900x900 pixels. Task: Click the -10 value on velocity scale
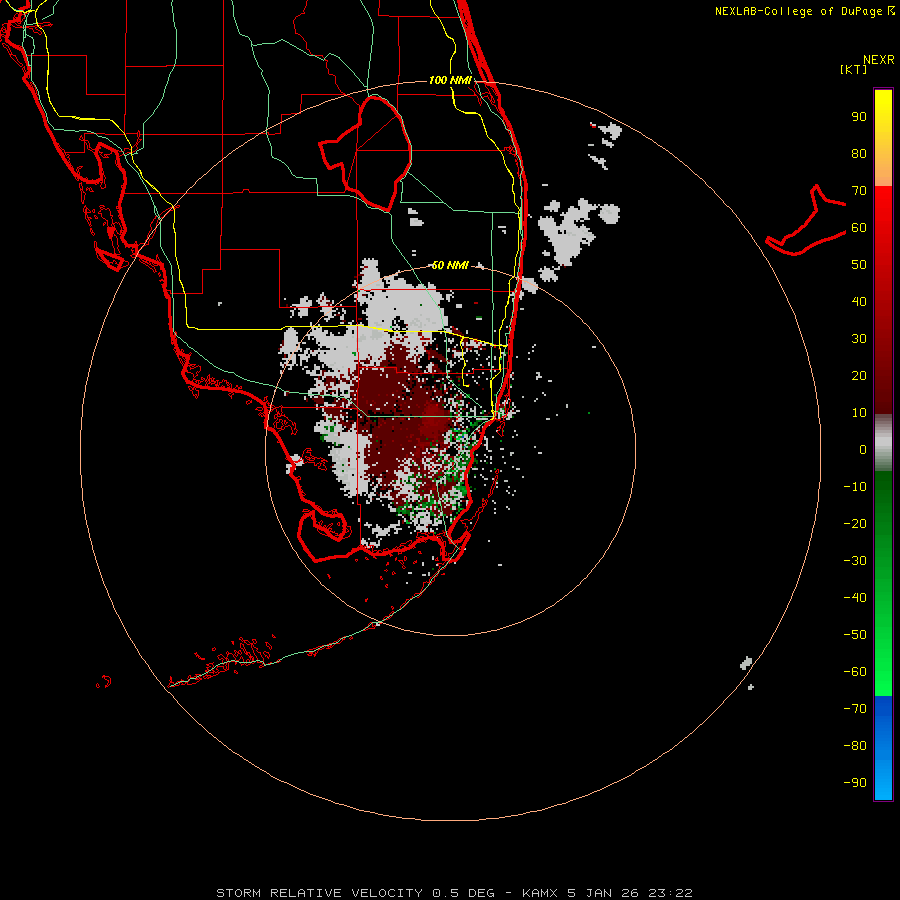point(855,487)
